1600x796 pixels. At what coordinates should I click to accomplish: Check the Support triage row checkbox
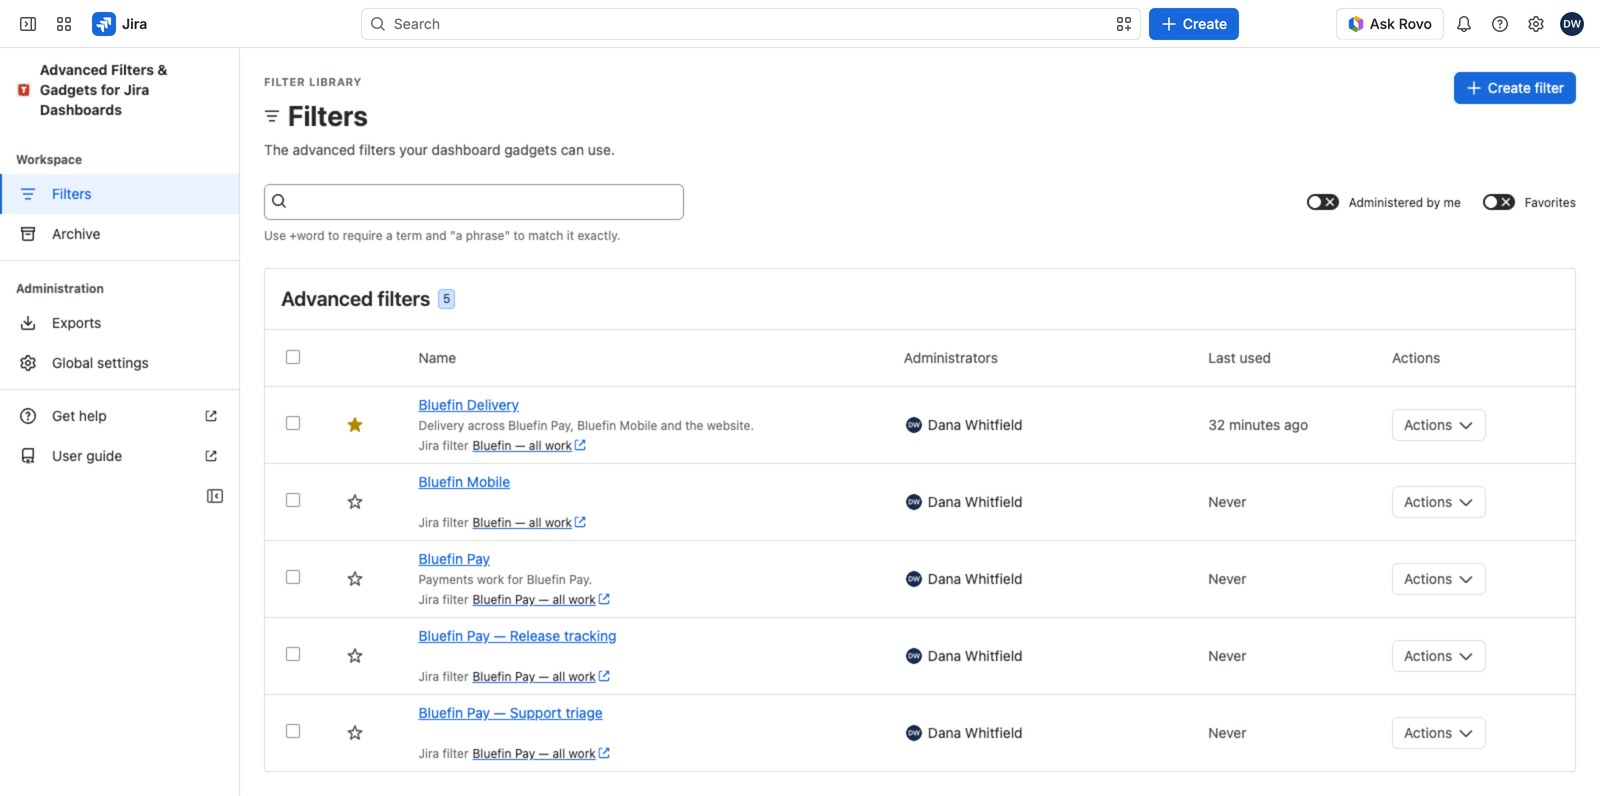tap(293, 731)
